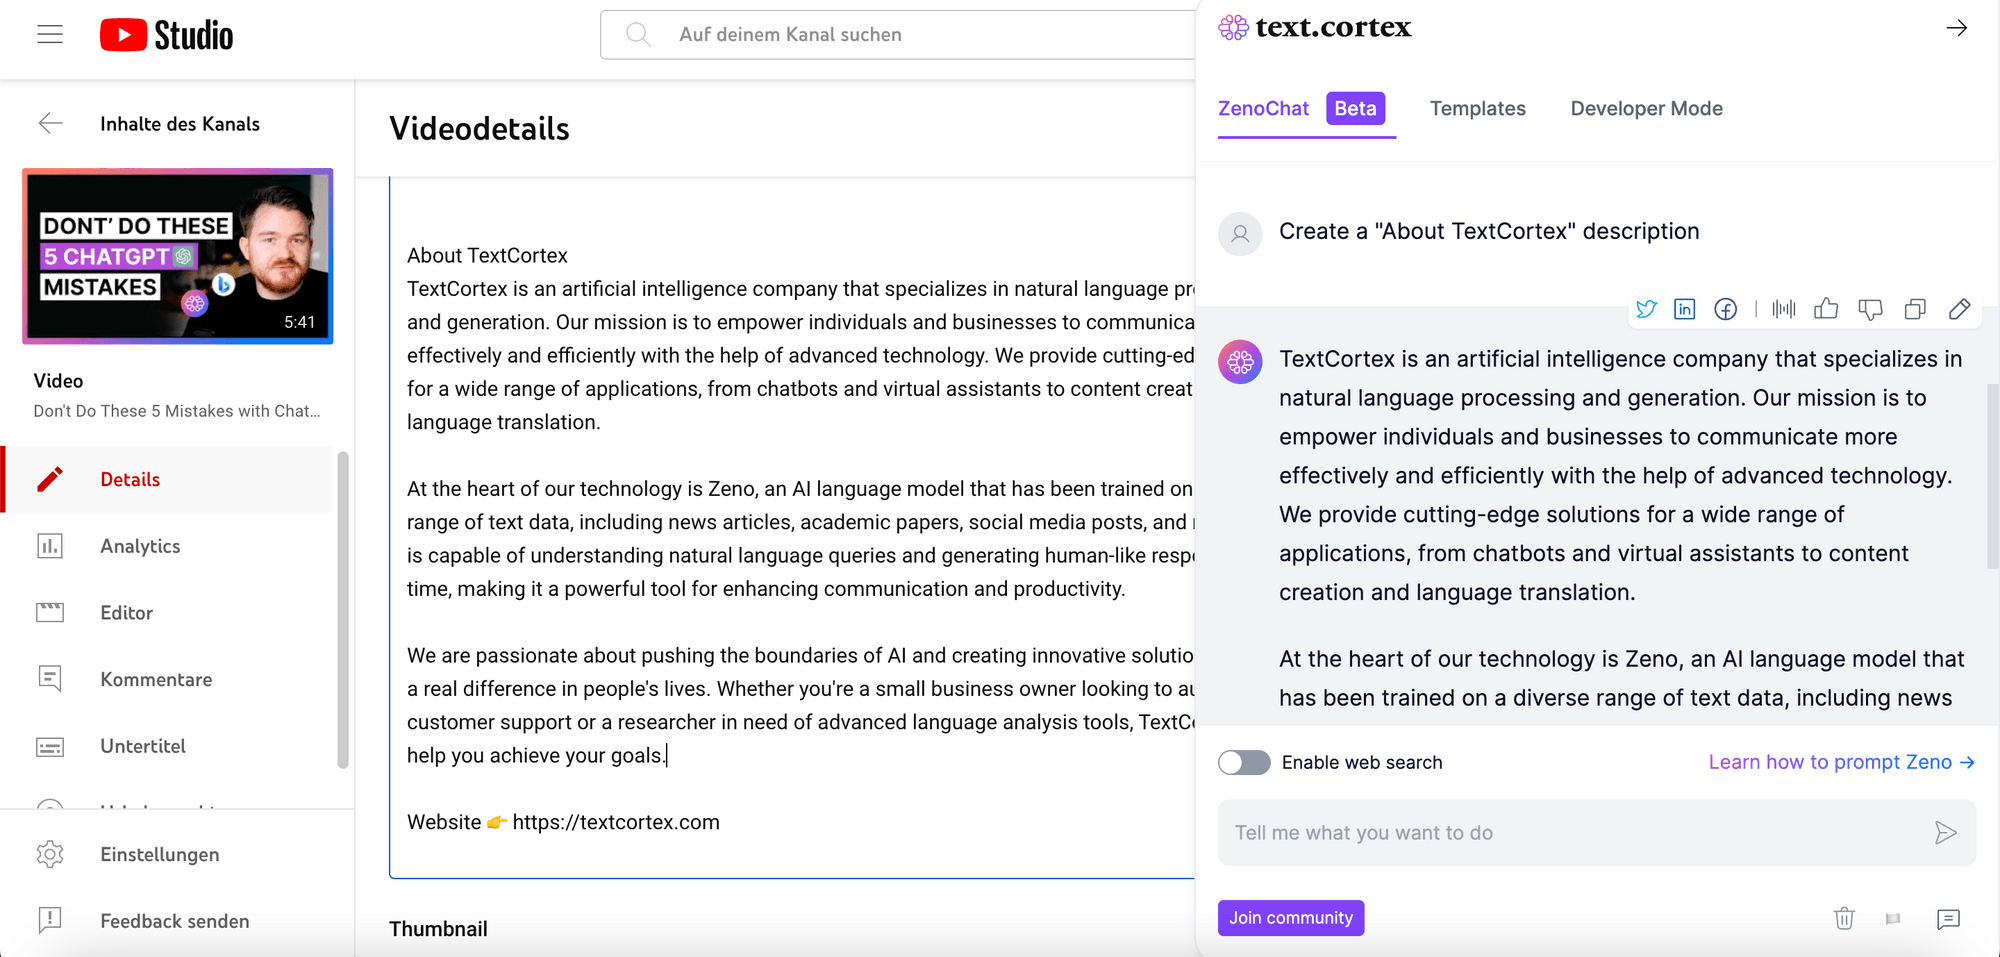Click the Join community button
Image resolution: width=2000 pixels, height=957 pixels.
(x=1291, y=917)
